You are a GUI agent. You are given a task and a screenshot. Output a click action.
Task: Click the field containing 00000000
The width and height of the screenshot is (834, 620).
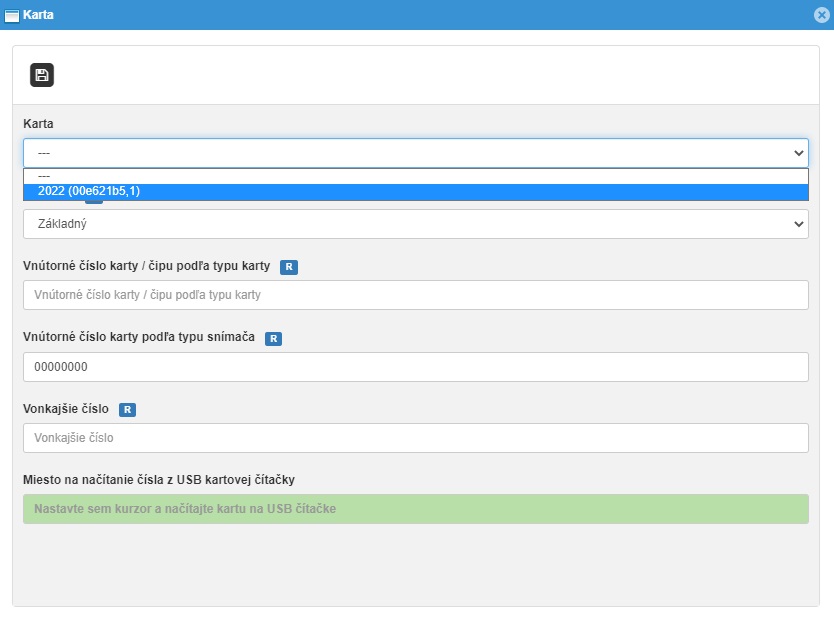coord(415,367)
